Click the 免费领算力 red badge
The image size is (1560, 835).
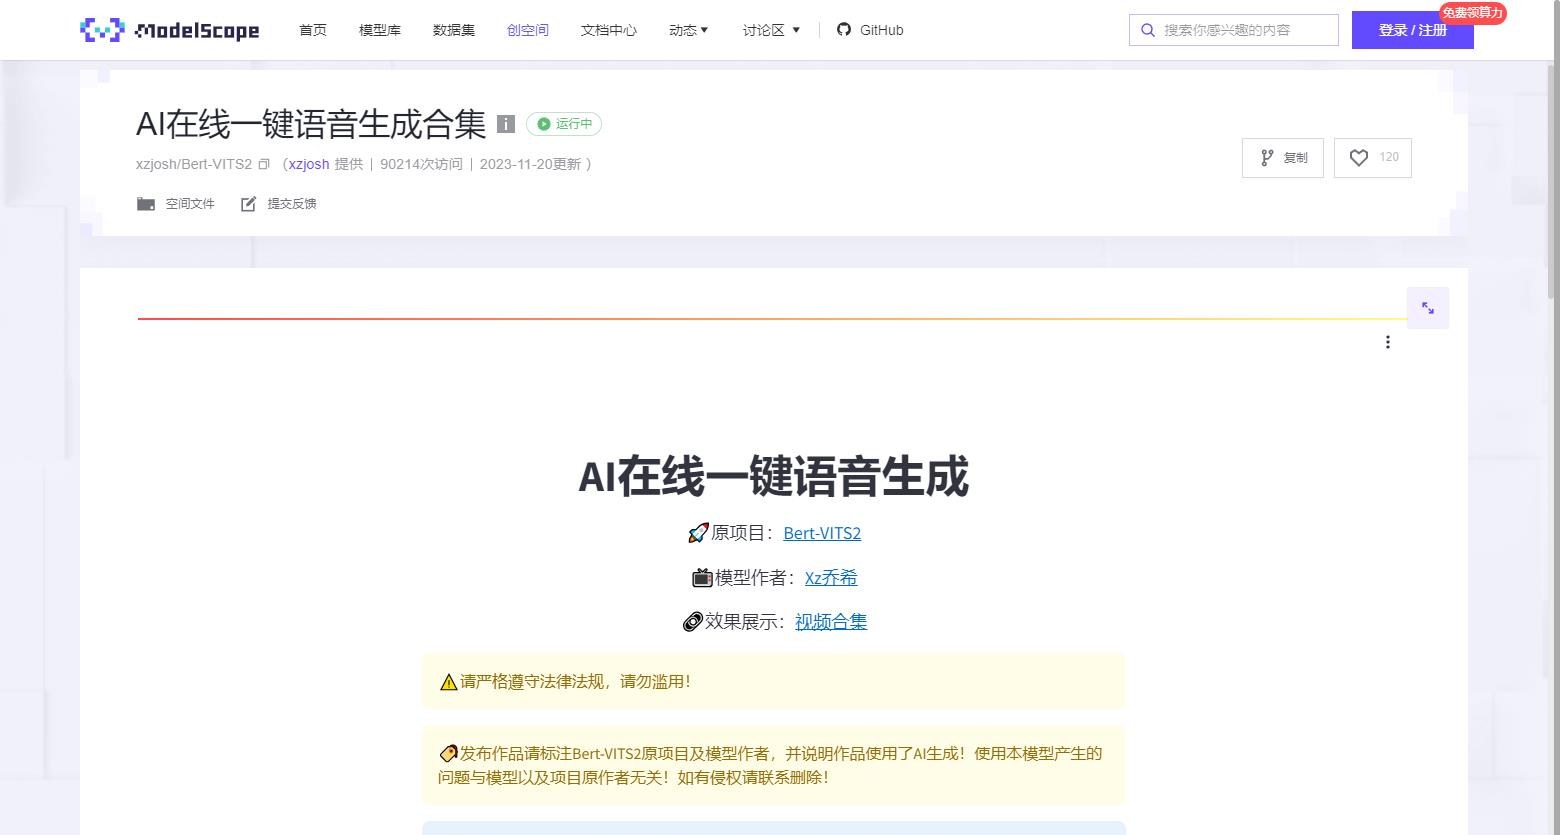pos(1472,13)
